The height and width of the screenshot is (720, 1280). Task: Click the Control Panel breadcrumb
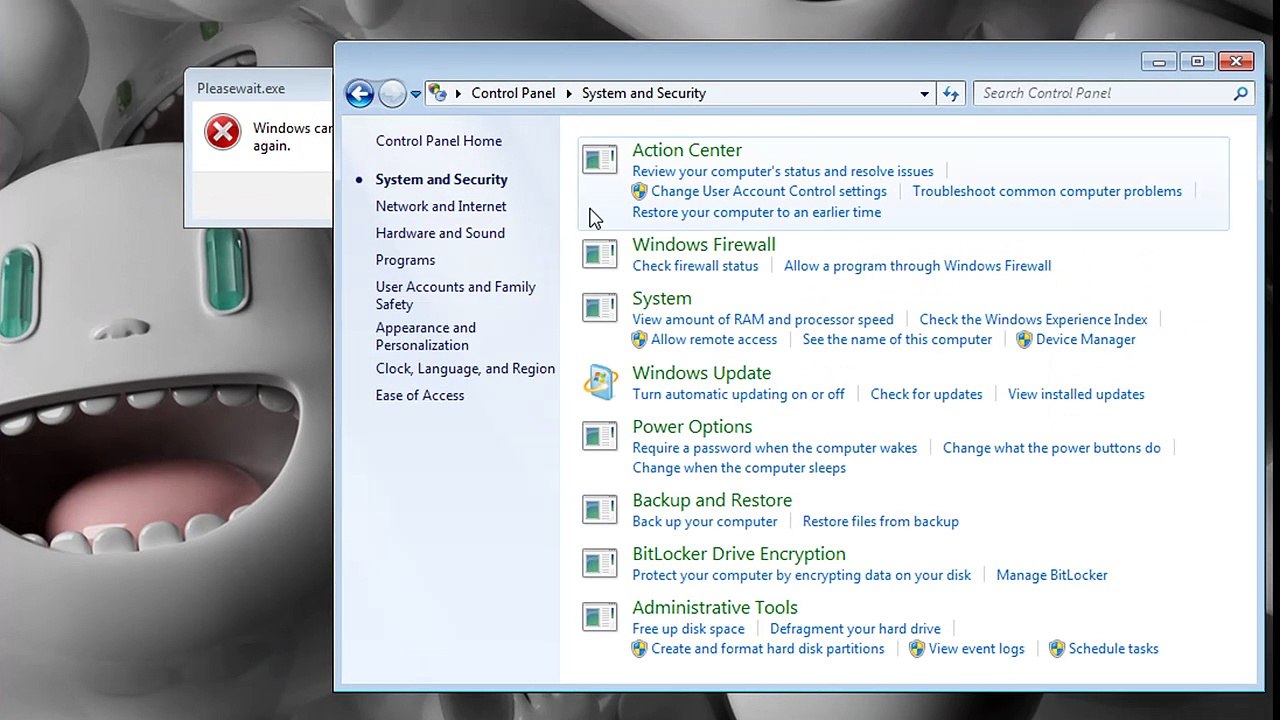pyautogui.click(x=513, y=93)
